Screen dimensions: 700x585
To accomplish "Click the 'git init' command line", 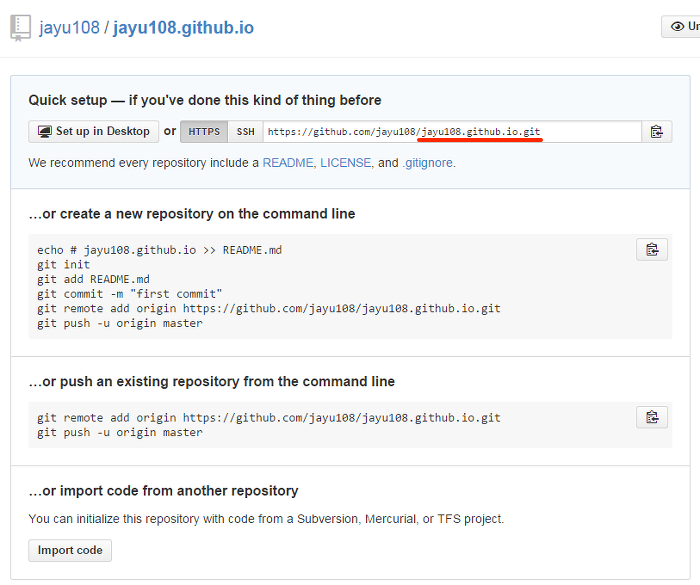I will coord(63,265).
